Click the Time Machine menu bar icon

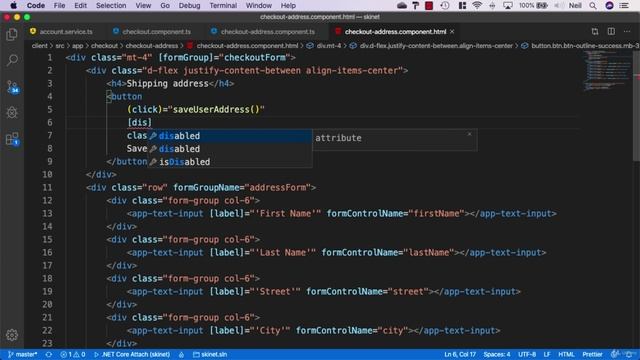click(x=445, y=5)
